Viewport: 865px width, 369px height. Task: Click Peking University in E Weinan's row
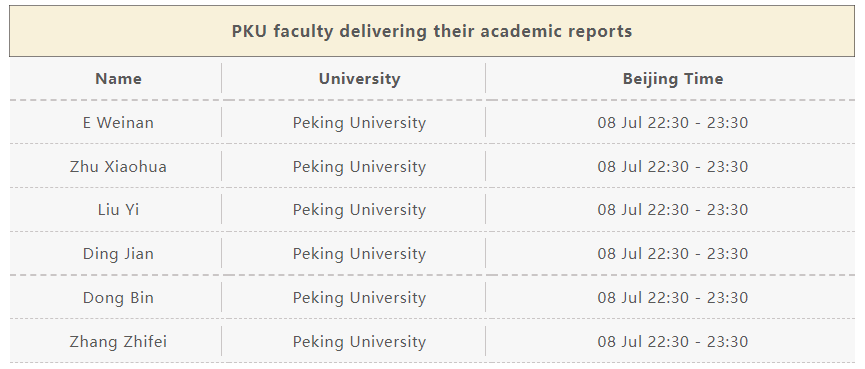[x=359, y=122]
